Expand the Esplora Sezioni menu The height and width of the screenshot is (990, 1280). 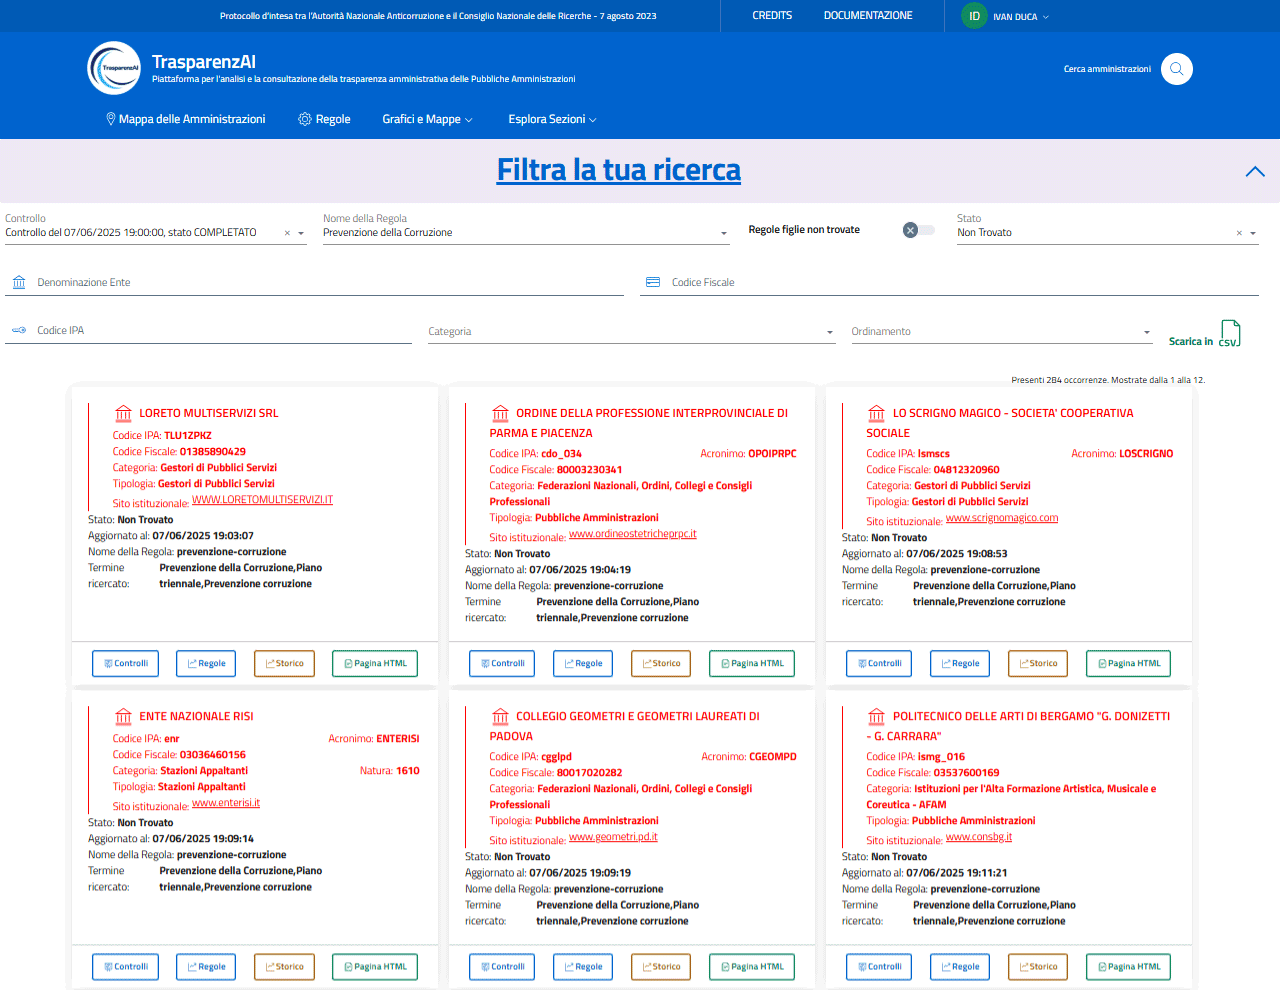tap(552, 119)
